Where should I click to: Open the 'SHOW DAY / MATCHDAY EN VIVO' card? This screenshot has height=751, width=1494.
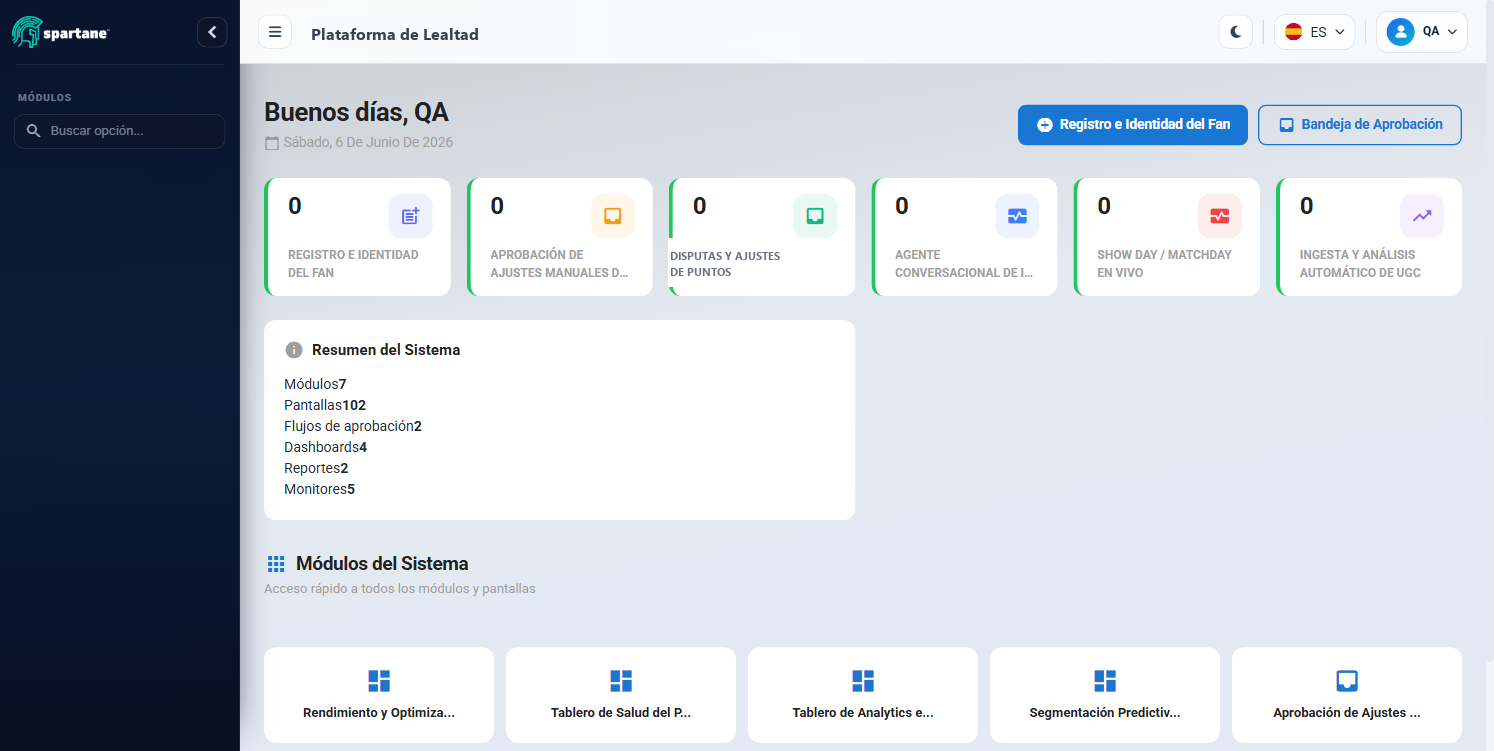(x=1167, y=237)
